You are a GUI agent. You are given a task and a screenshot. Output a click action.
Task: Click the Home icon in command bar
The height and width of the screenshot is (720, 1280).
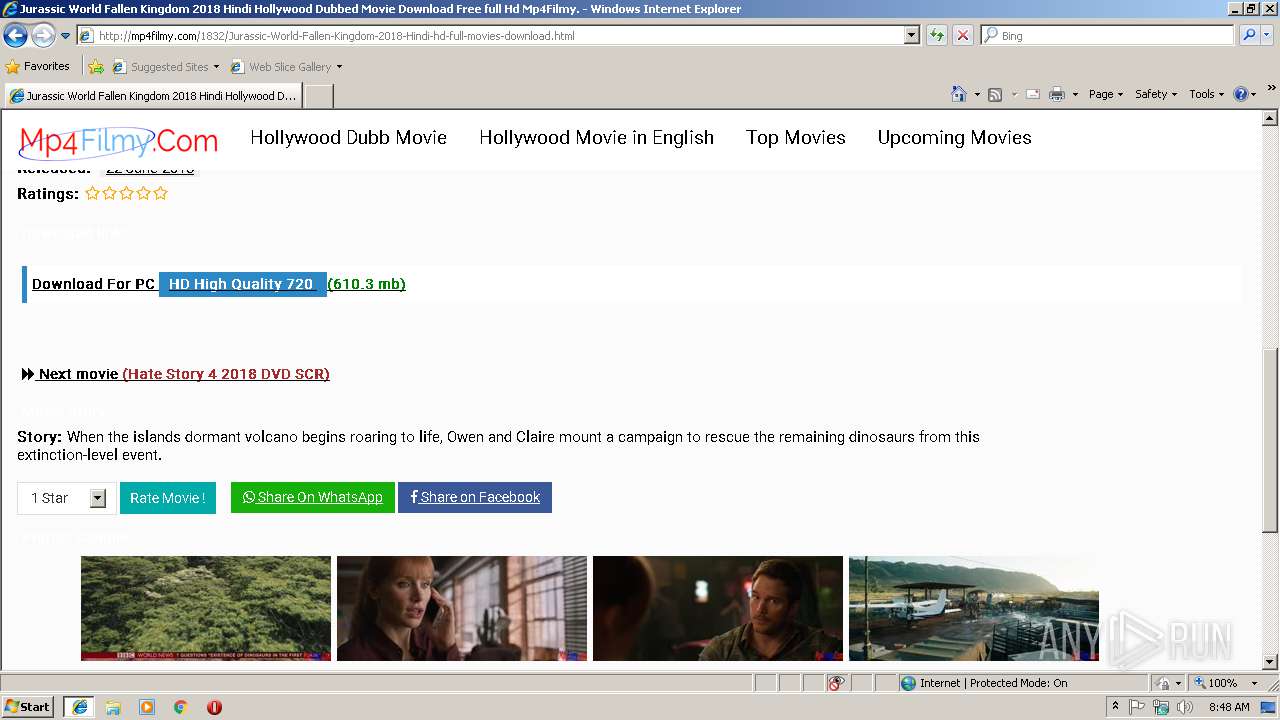(x=958, y=94)
